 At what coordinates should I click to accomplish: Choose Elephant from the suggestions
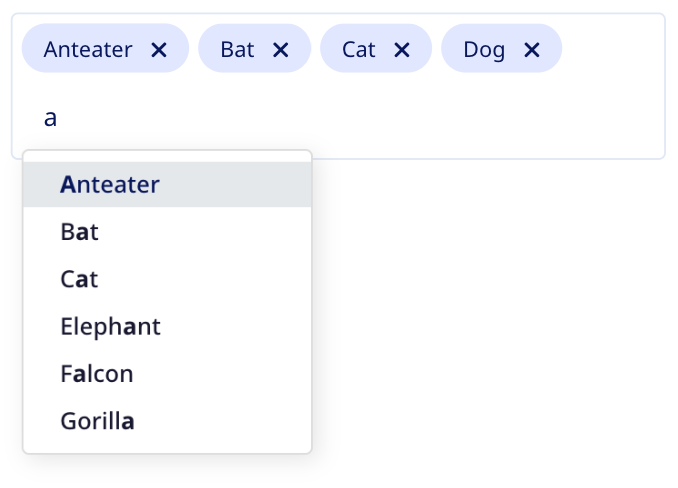(110, 326)
